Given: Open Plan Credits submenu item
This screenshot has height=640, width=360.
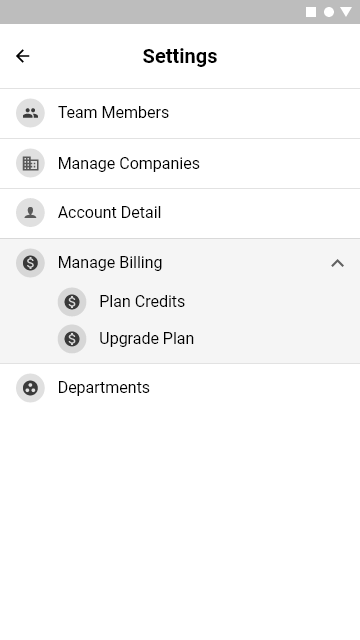Looking at the screenshot, I should (x=142, y=302).
